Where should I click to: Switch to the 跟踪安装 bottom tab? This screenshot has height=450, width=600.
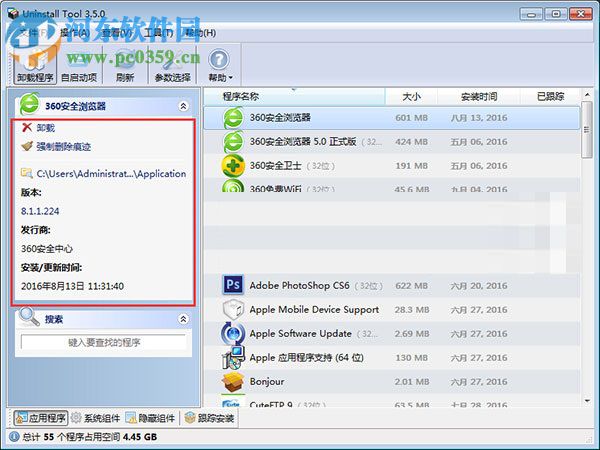pyautogui.click(x=209, y=418)
